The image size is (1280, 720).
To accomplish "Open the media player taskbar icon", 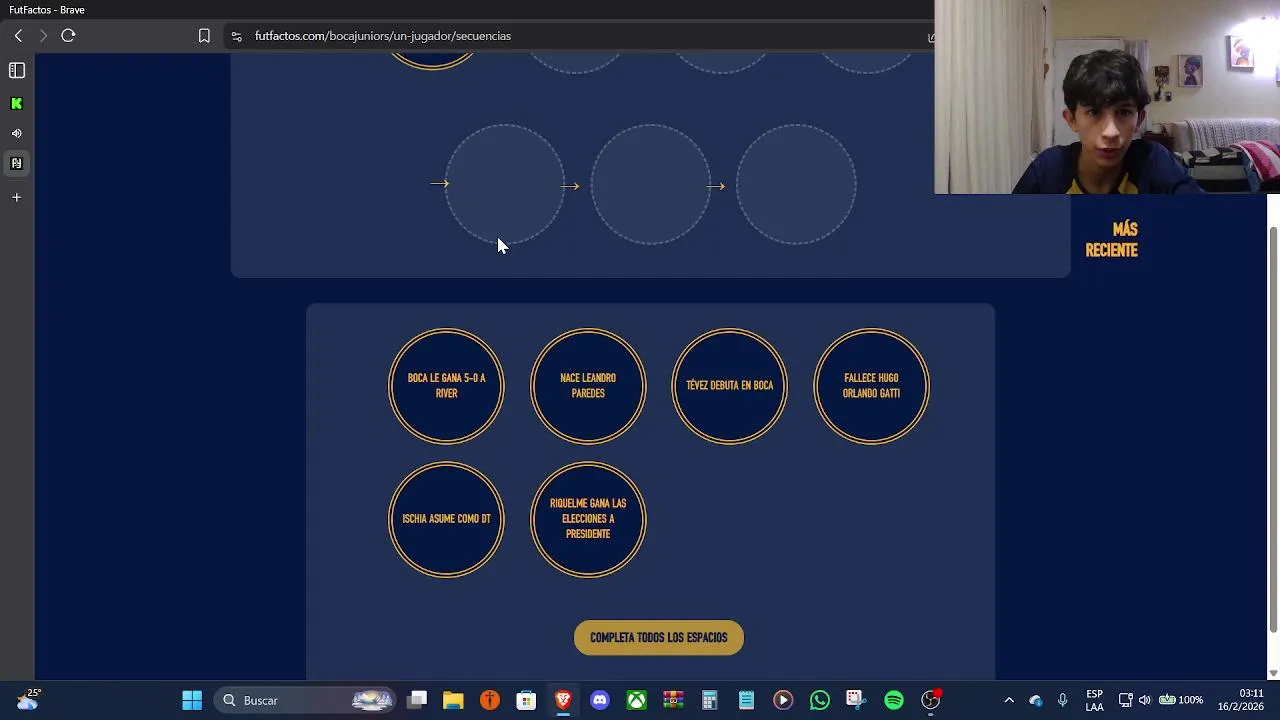I will coord(783,700).
